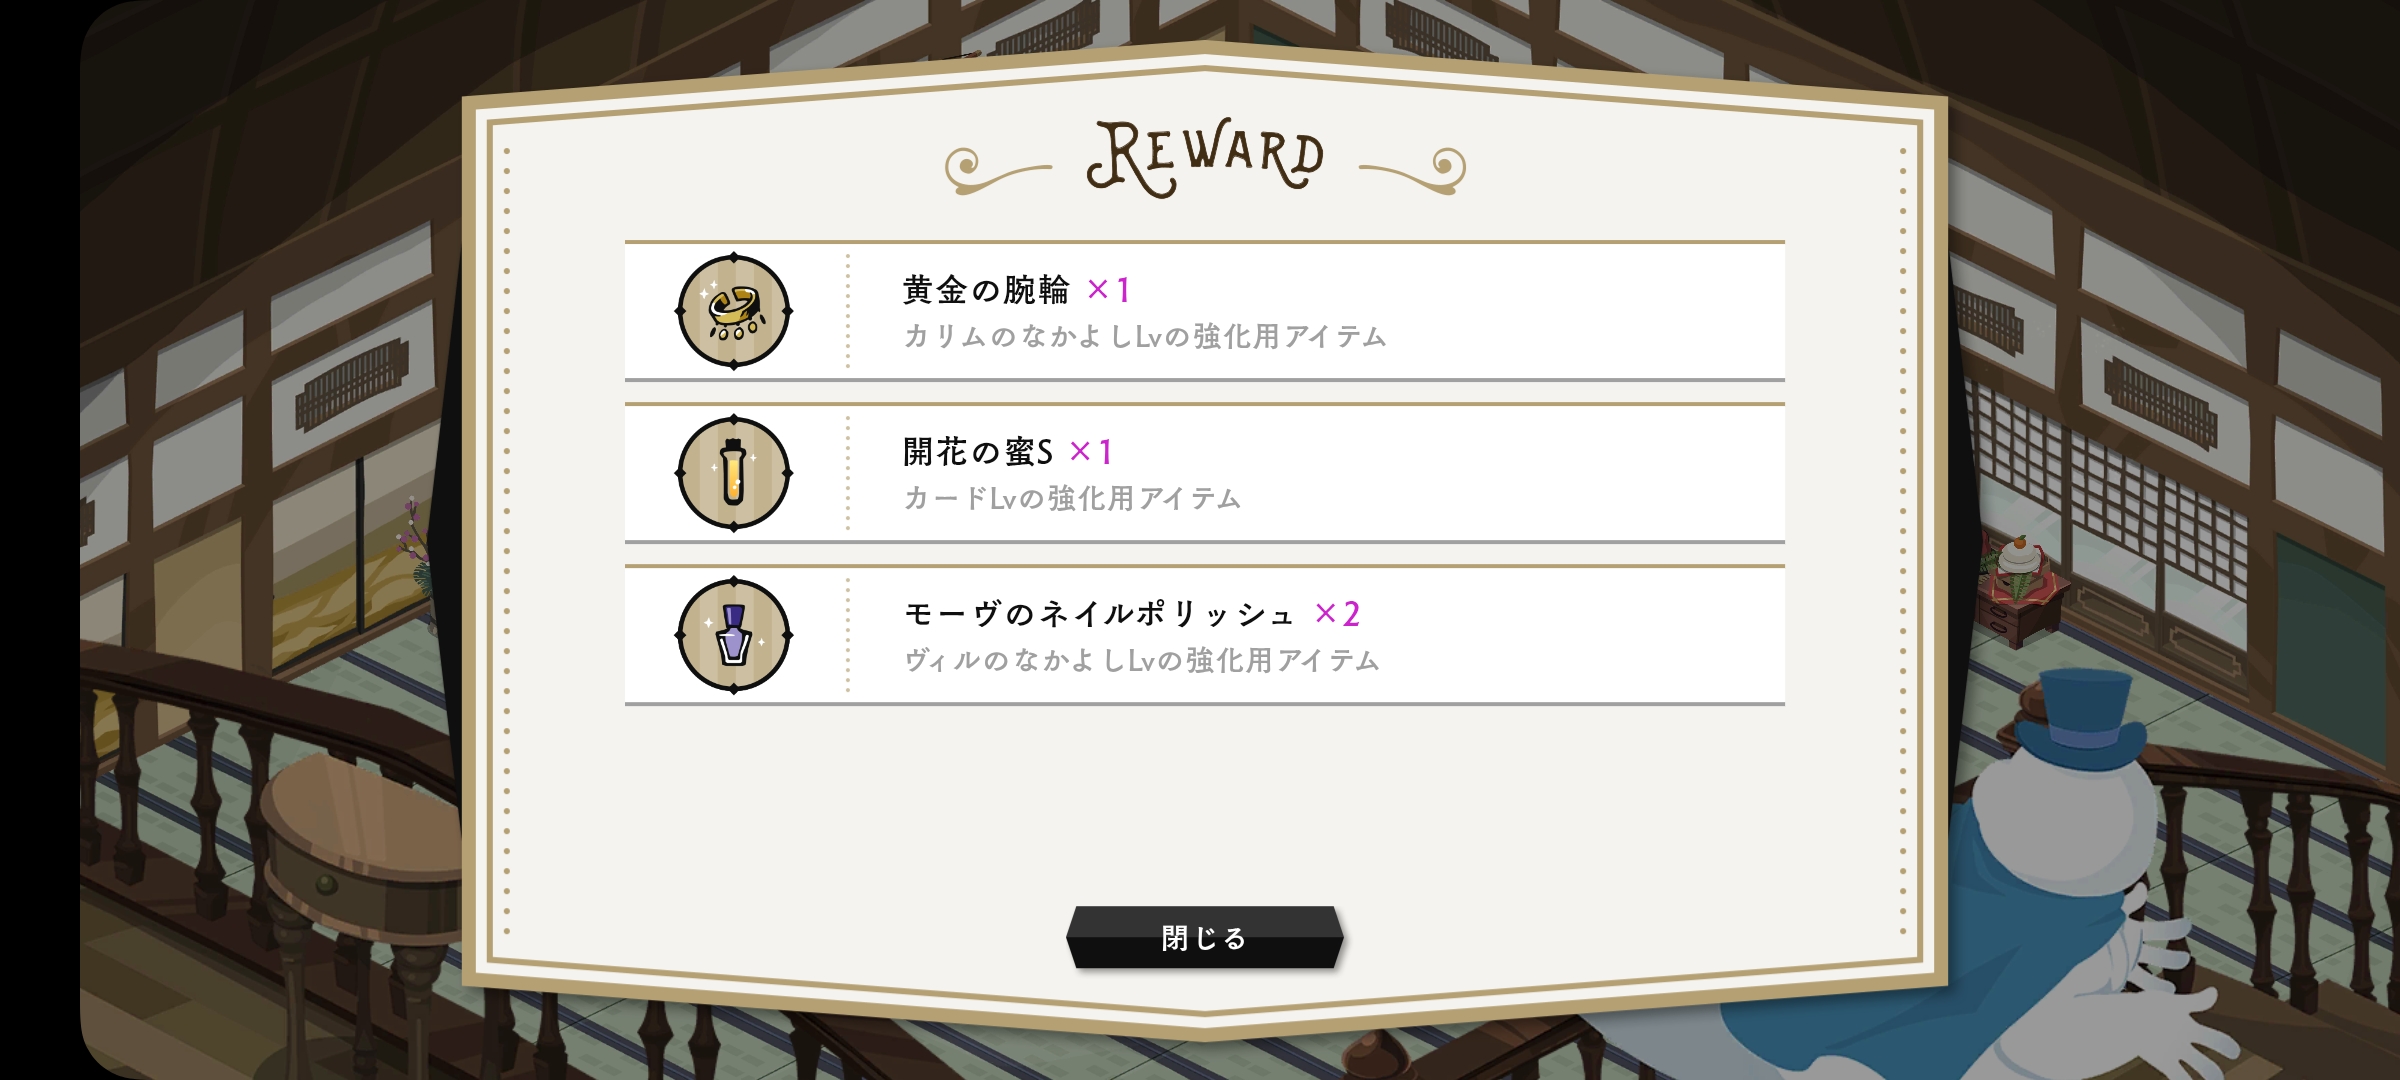Click the right swirl ornament beside REWARD
The image size is (2400, 1080).
pyautogui.click(x=1415, y=170)
